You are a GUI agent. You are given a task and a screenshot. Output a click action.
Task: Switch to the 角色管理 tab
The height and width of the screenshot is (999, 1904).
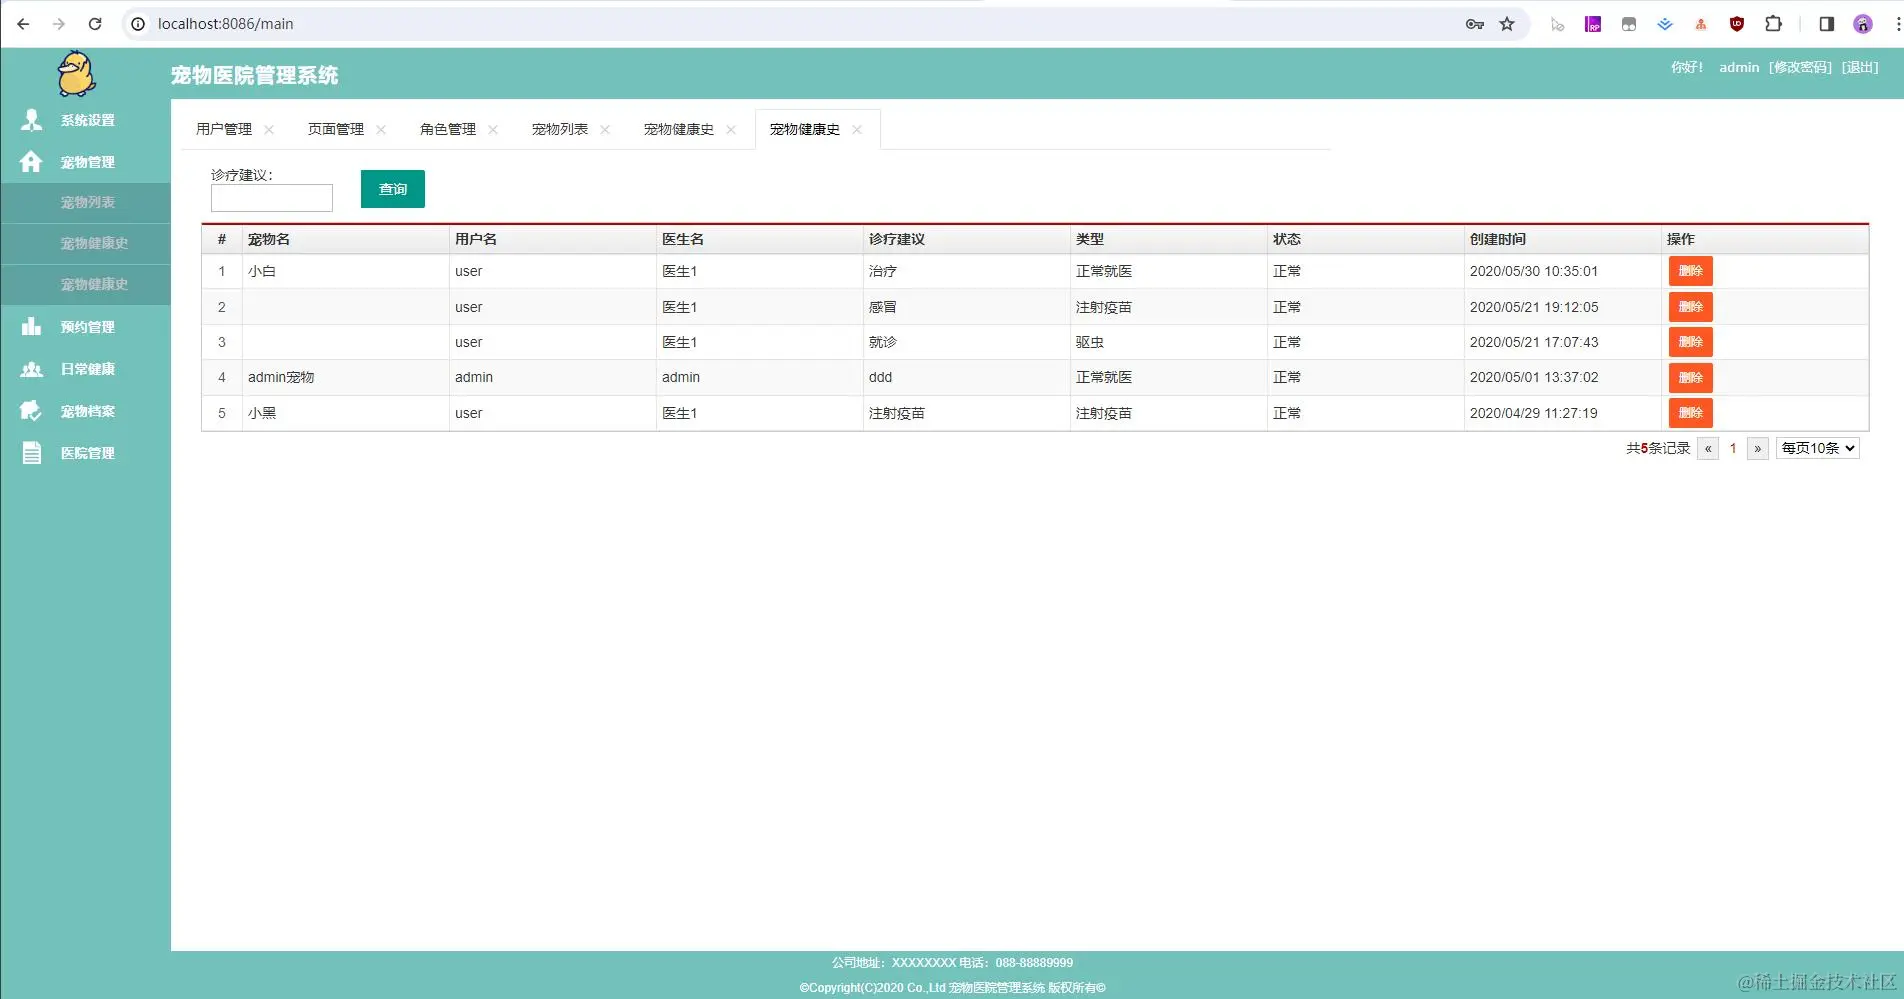(448, 130)
